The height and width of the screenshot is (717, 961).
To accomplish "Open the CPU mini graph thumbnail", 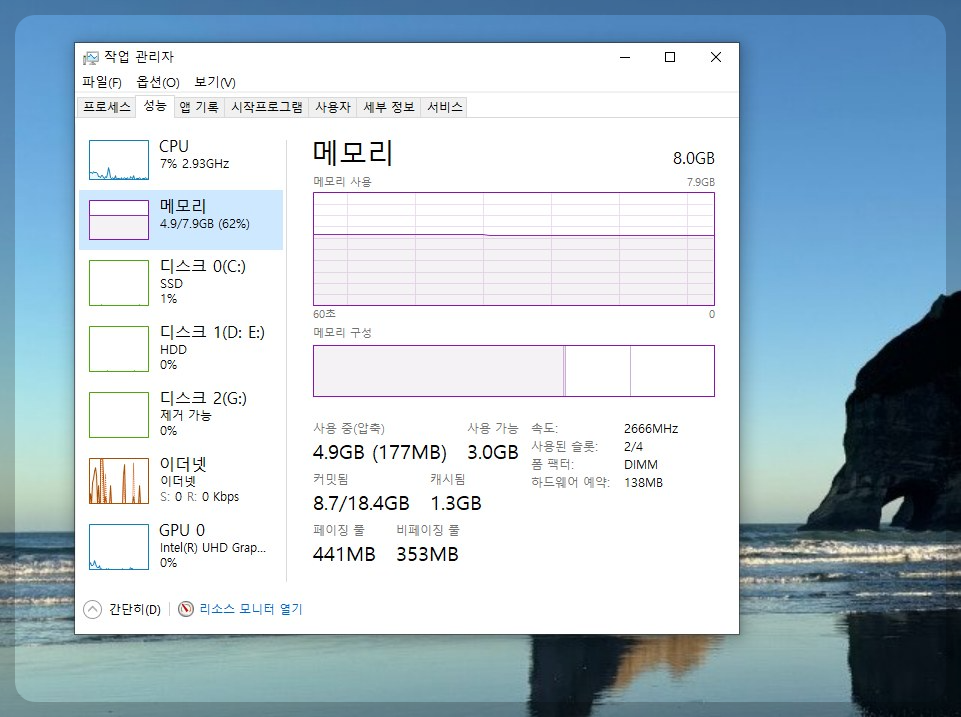I will tap(119, 160).
